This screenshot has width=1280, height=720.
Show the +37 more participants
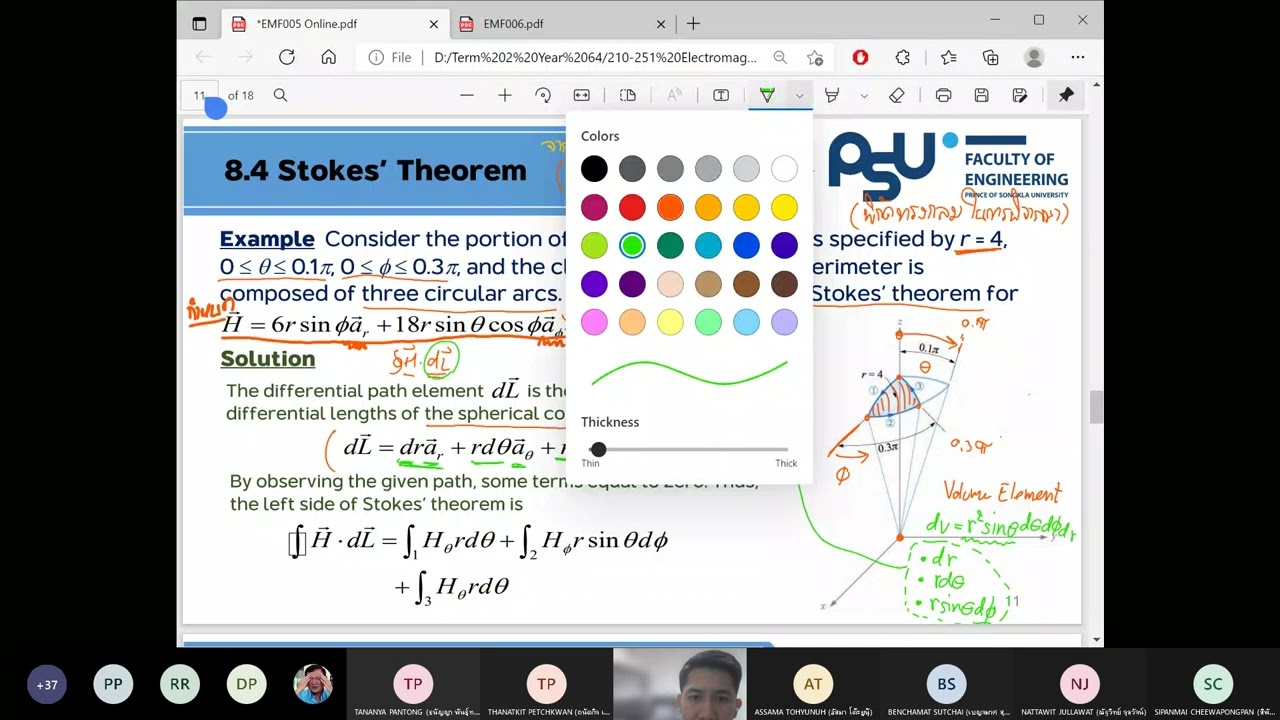47,685
